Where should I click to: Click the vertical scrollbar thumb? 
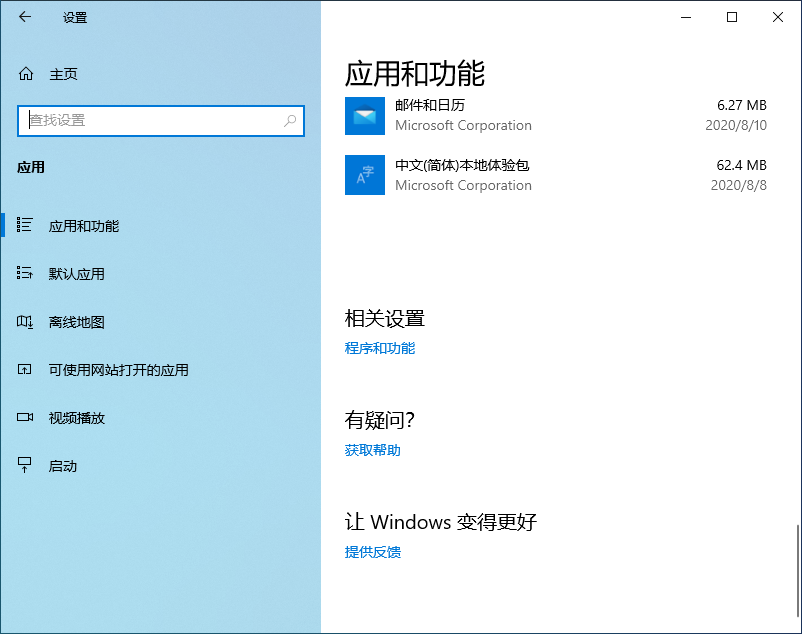(x=797, y=571)
